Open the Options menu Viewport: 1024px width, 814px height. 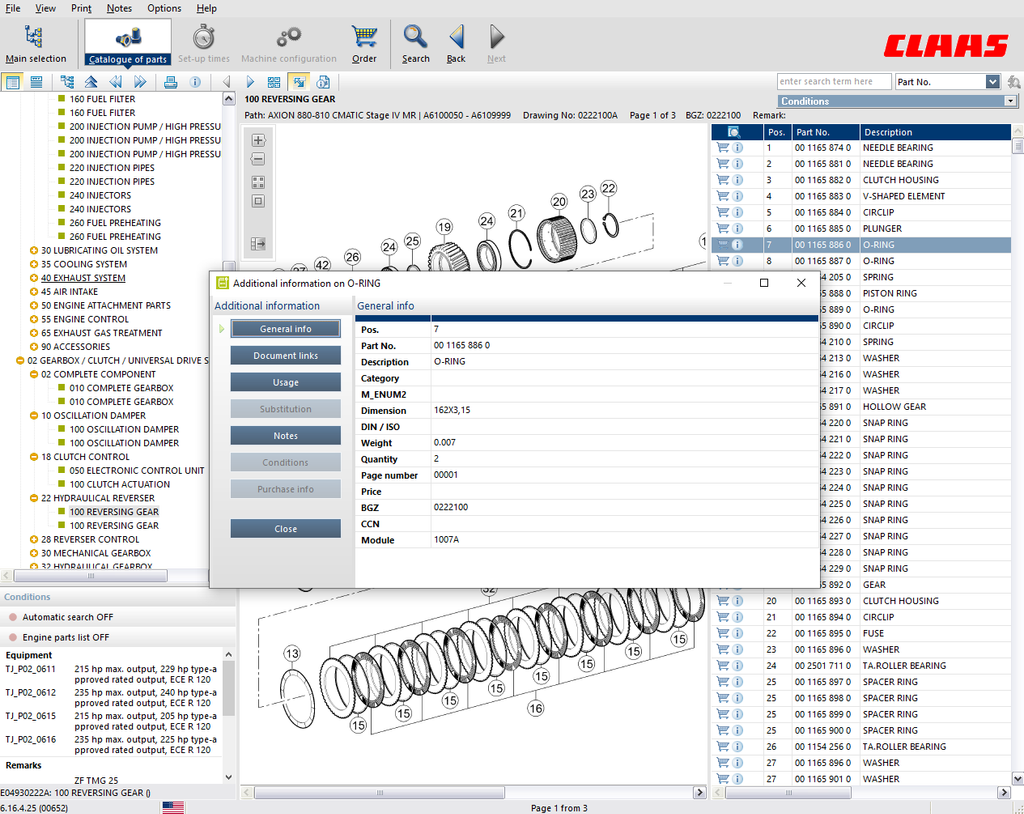(164, 8)
